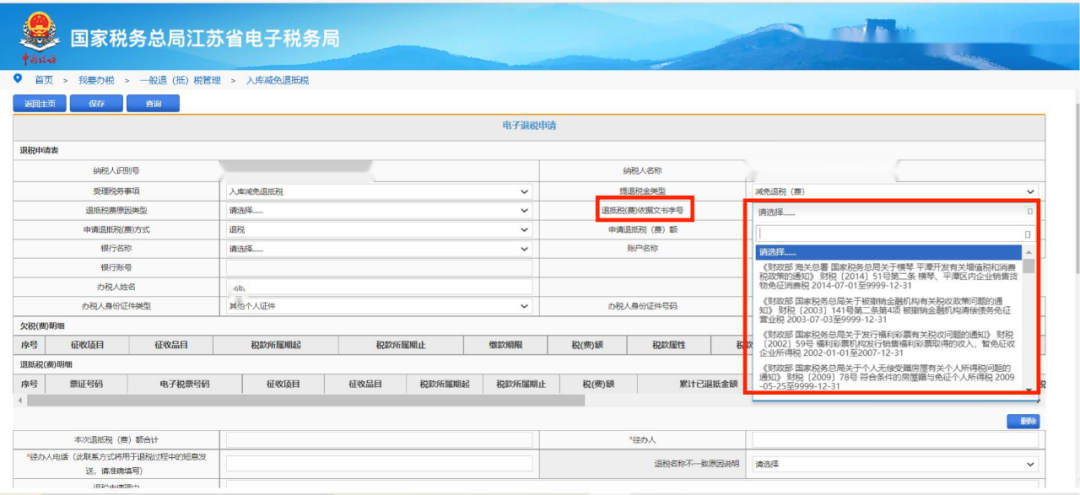Open 退税名称不一致原因说明 dropdown
This screenshot has width=1080, height=495.
895,464
